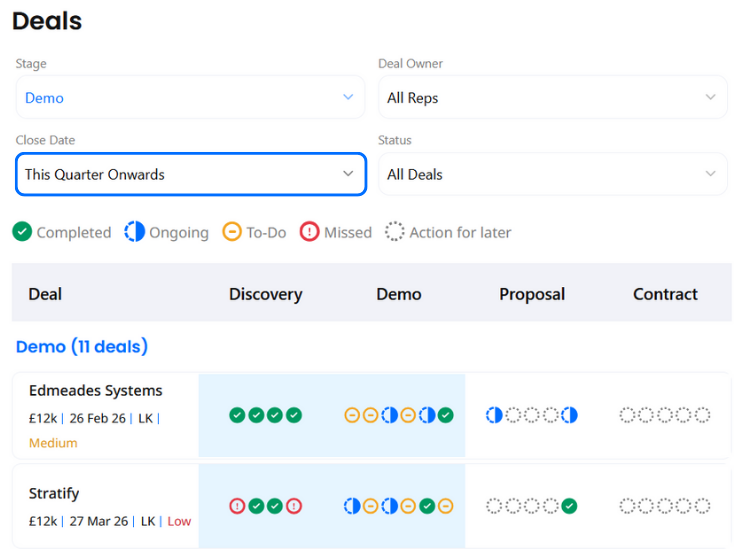Toggle the Completed legend filter

62,232
